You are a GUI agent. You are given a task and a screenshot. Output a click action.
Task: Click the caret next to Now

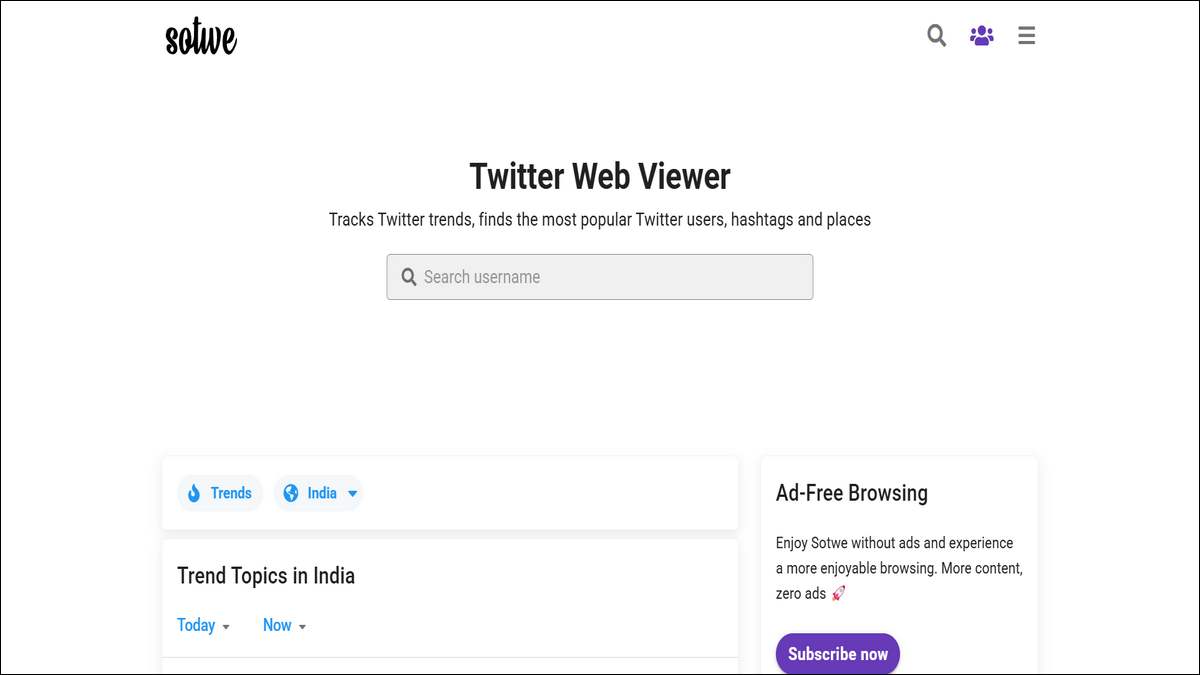tap(302, 627)
